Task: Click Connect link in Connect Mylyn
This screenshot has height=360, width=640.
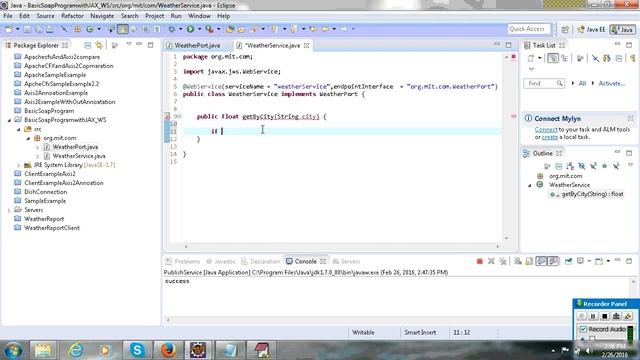Action: 546,129
